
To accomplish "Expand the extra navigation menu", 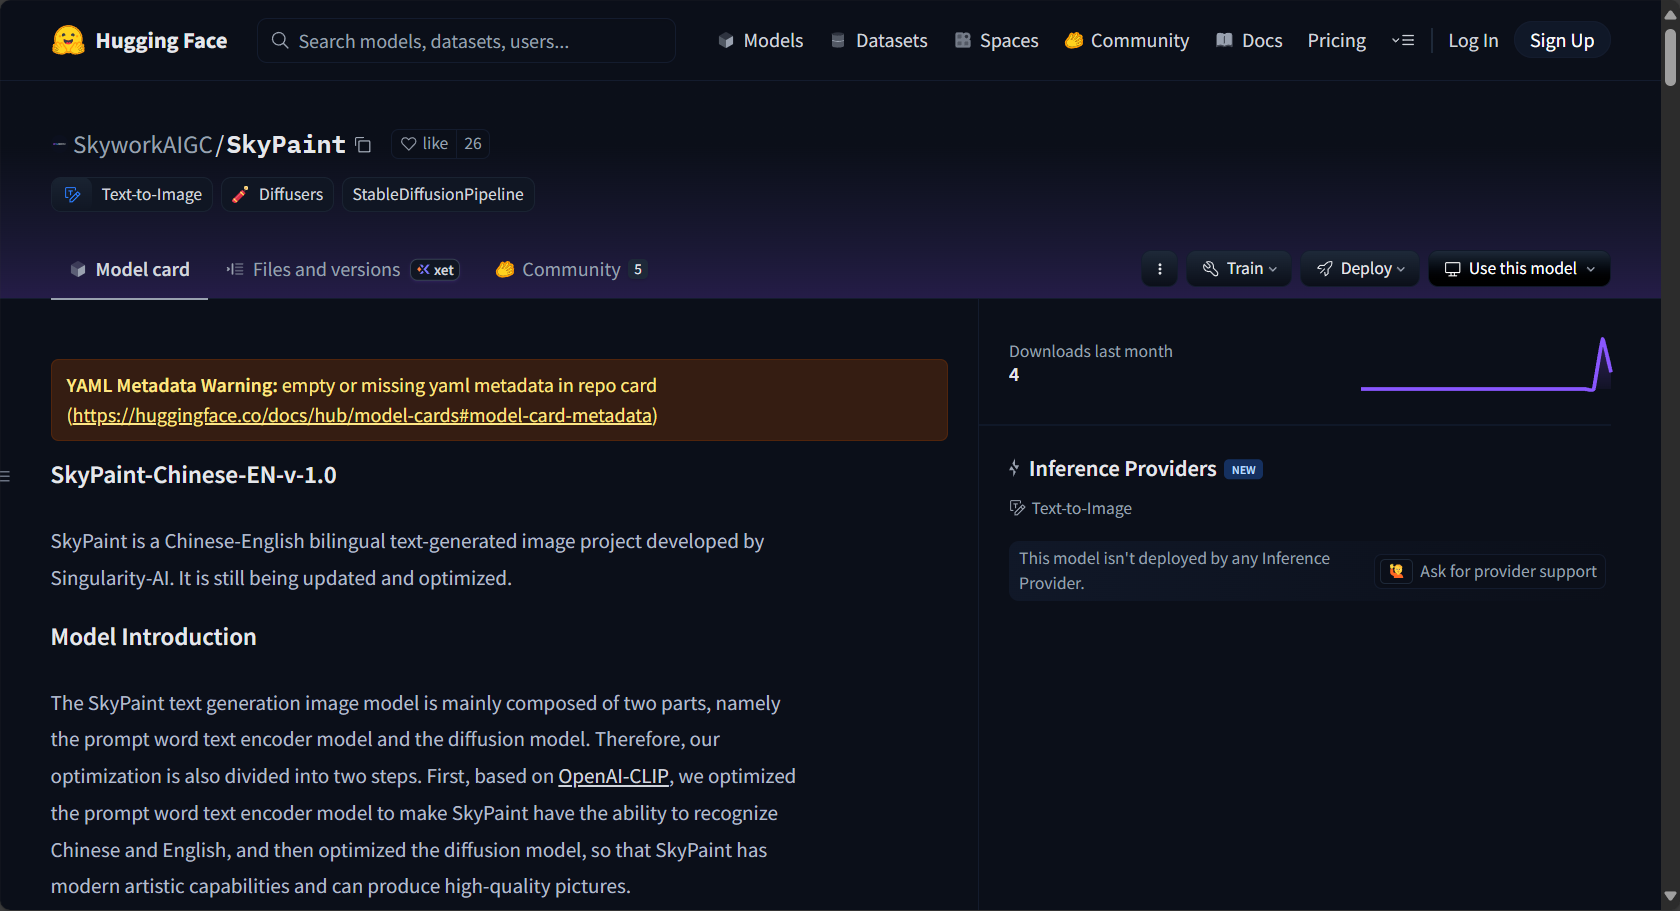I will (x=1403, y=40).
